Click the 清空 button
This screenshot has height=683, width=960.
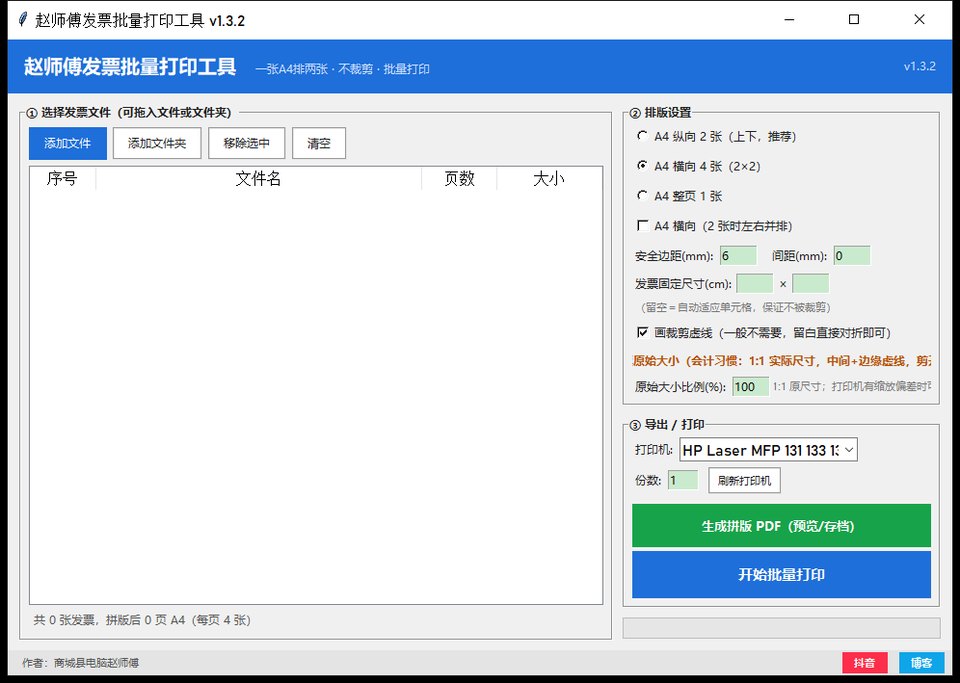(318, 143)
